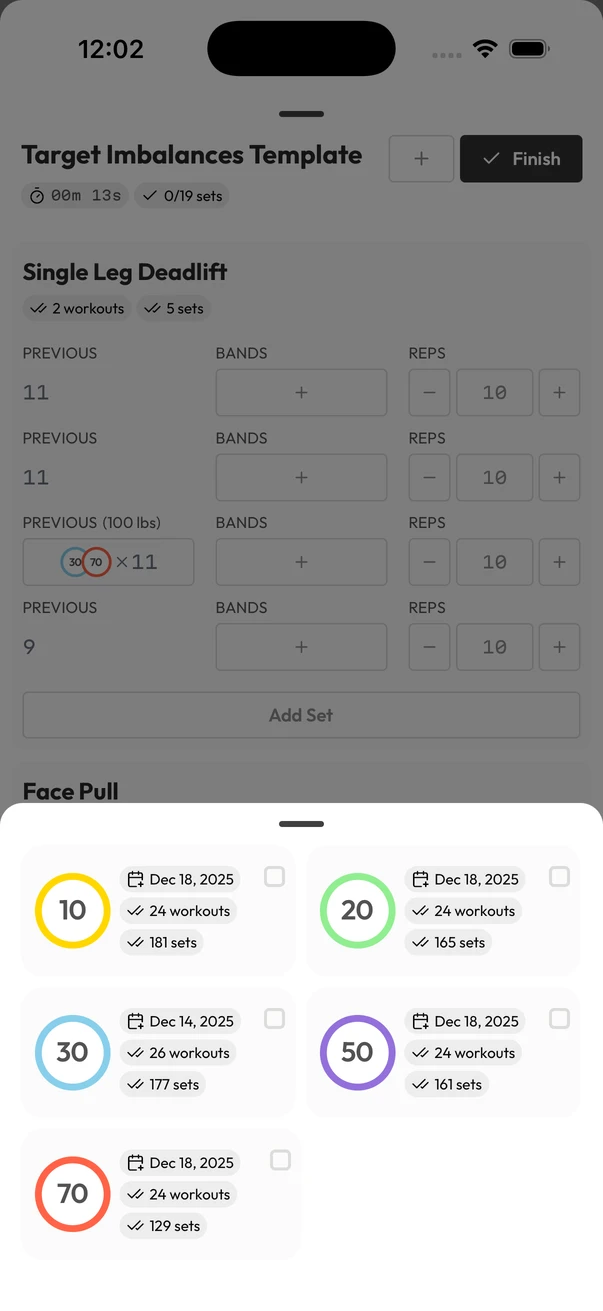Image resolution: width=603 pixels, height=1311 pixels.
Task: Check the 20 band checkbox
Action: 559,877
